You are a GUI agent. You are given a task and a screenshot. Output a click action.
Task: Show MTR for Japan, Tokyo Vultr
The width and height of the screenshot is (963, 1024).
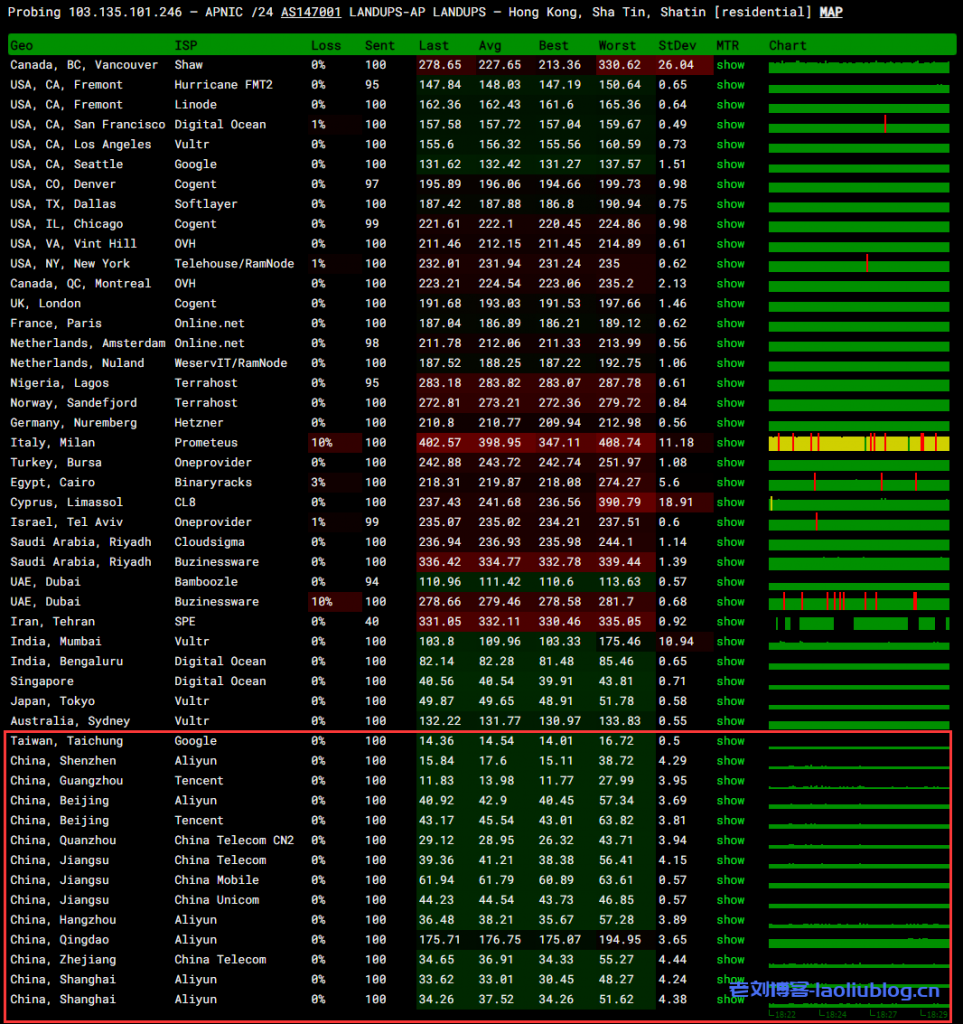pos(730,702)
